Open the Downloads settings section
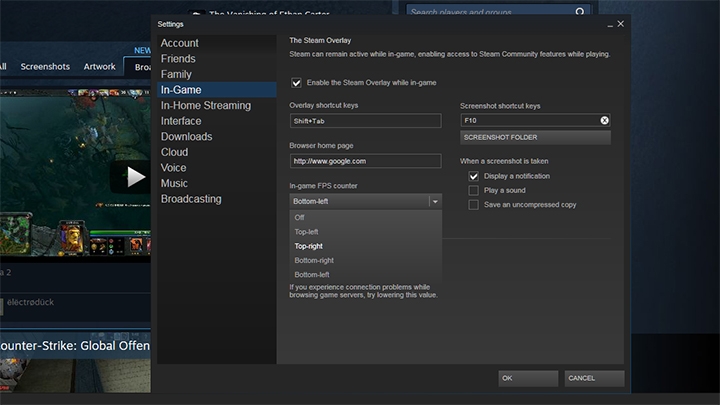 point(186,136)
